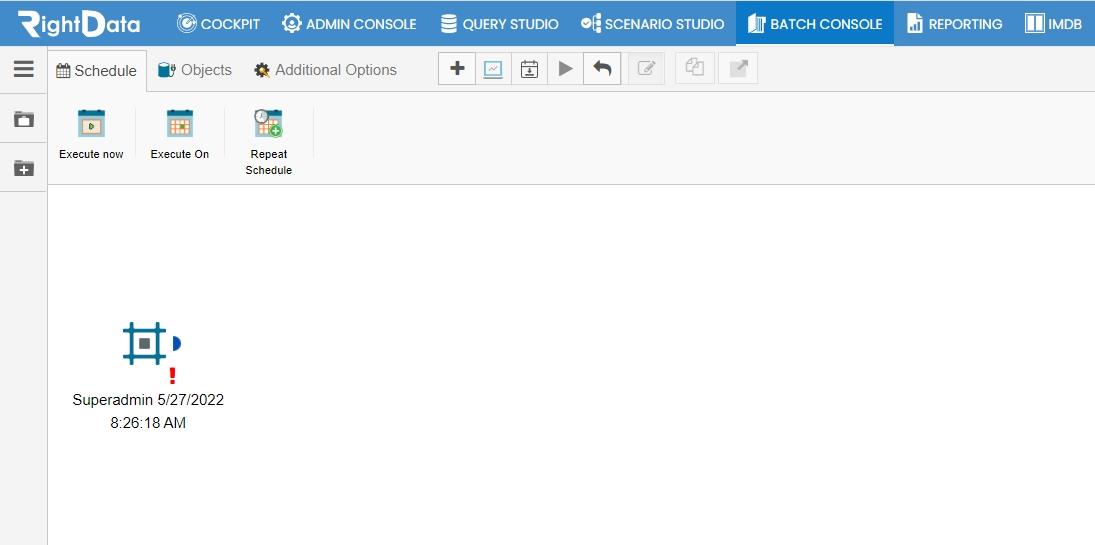The image size is (1095, 545).
Task: Select the Batch Console menu
Action: (814, 24)
